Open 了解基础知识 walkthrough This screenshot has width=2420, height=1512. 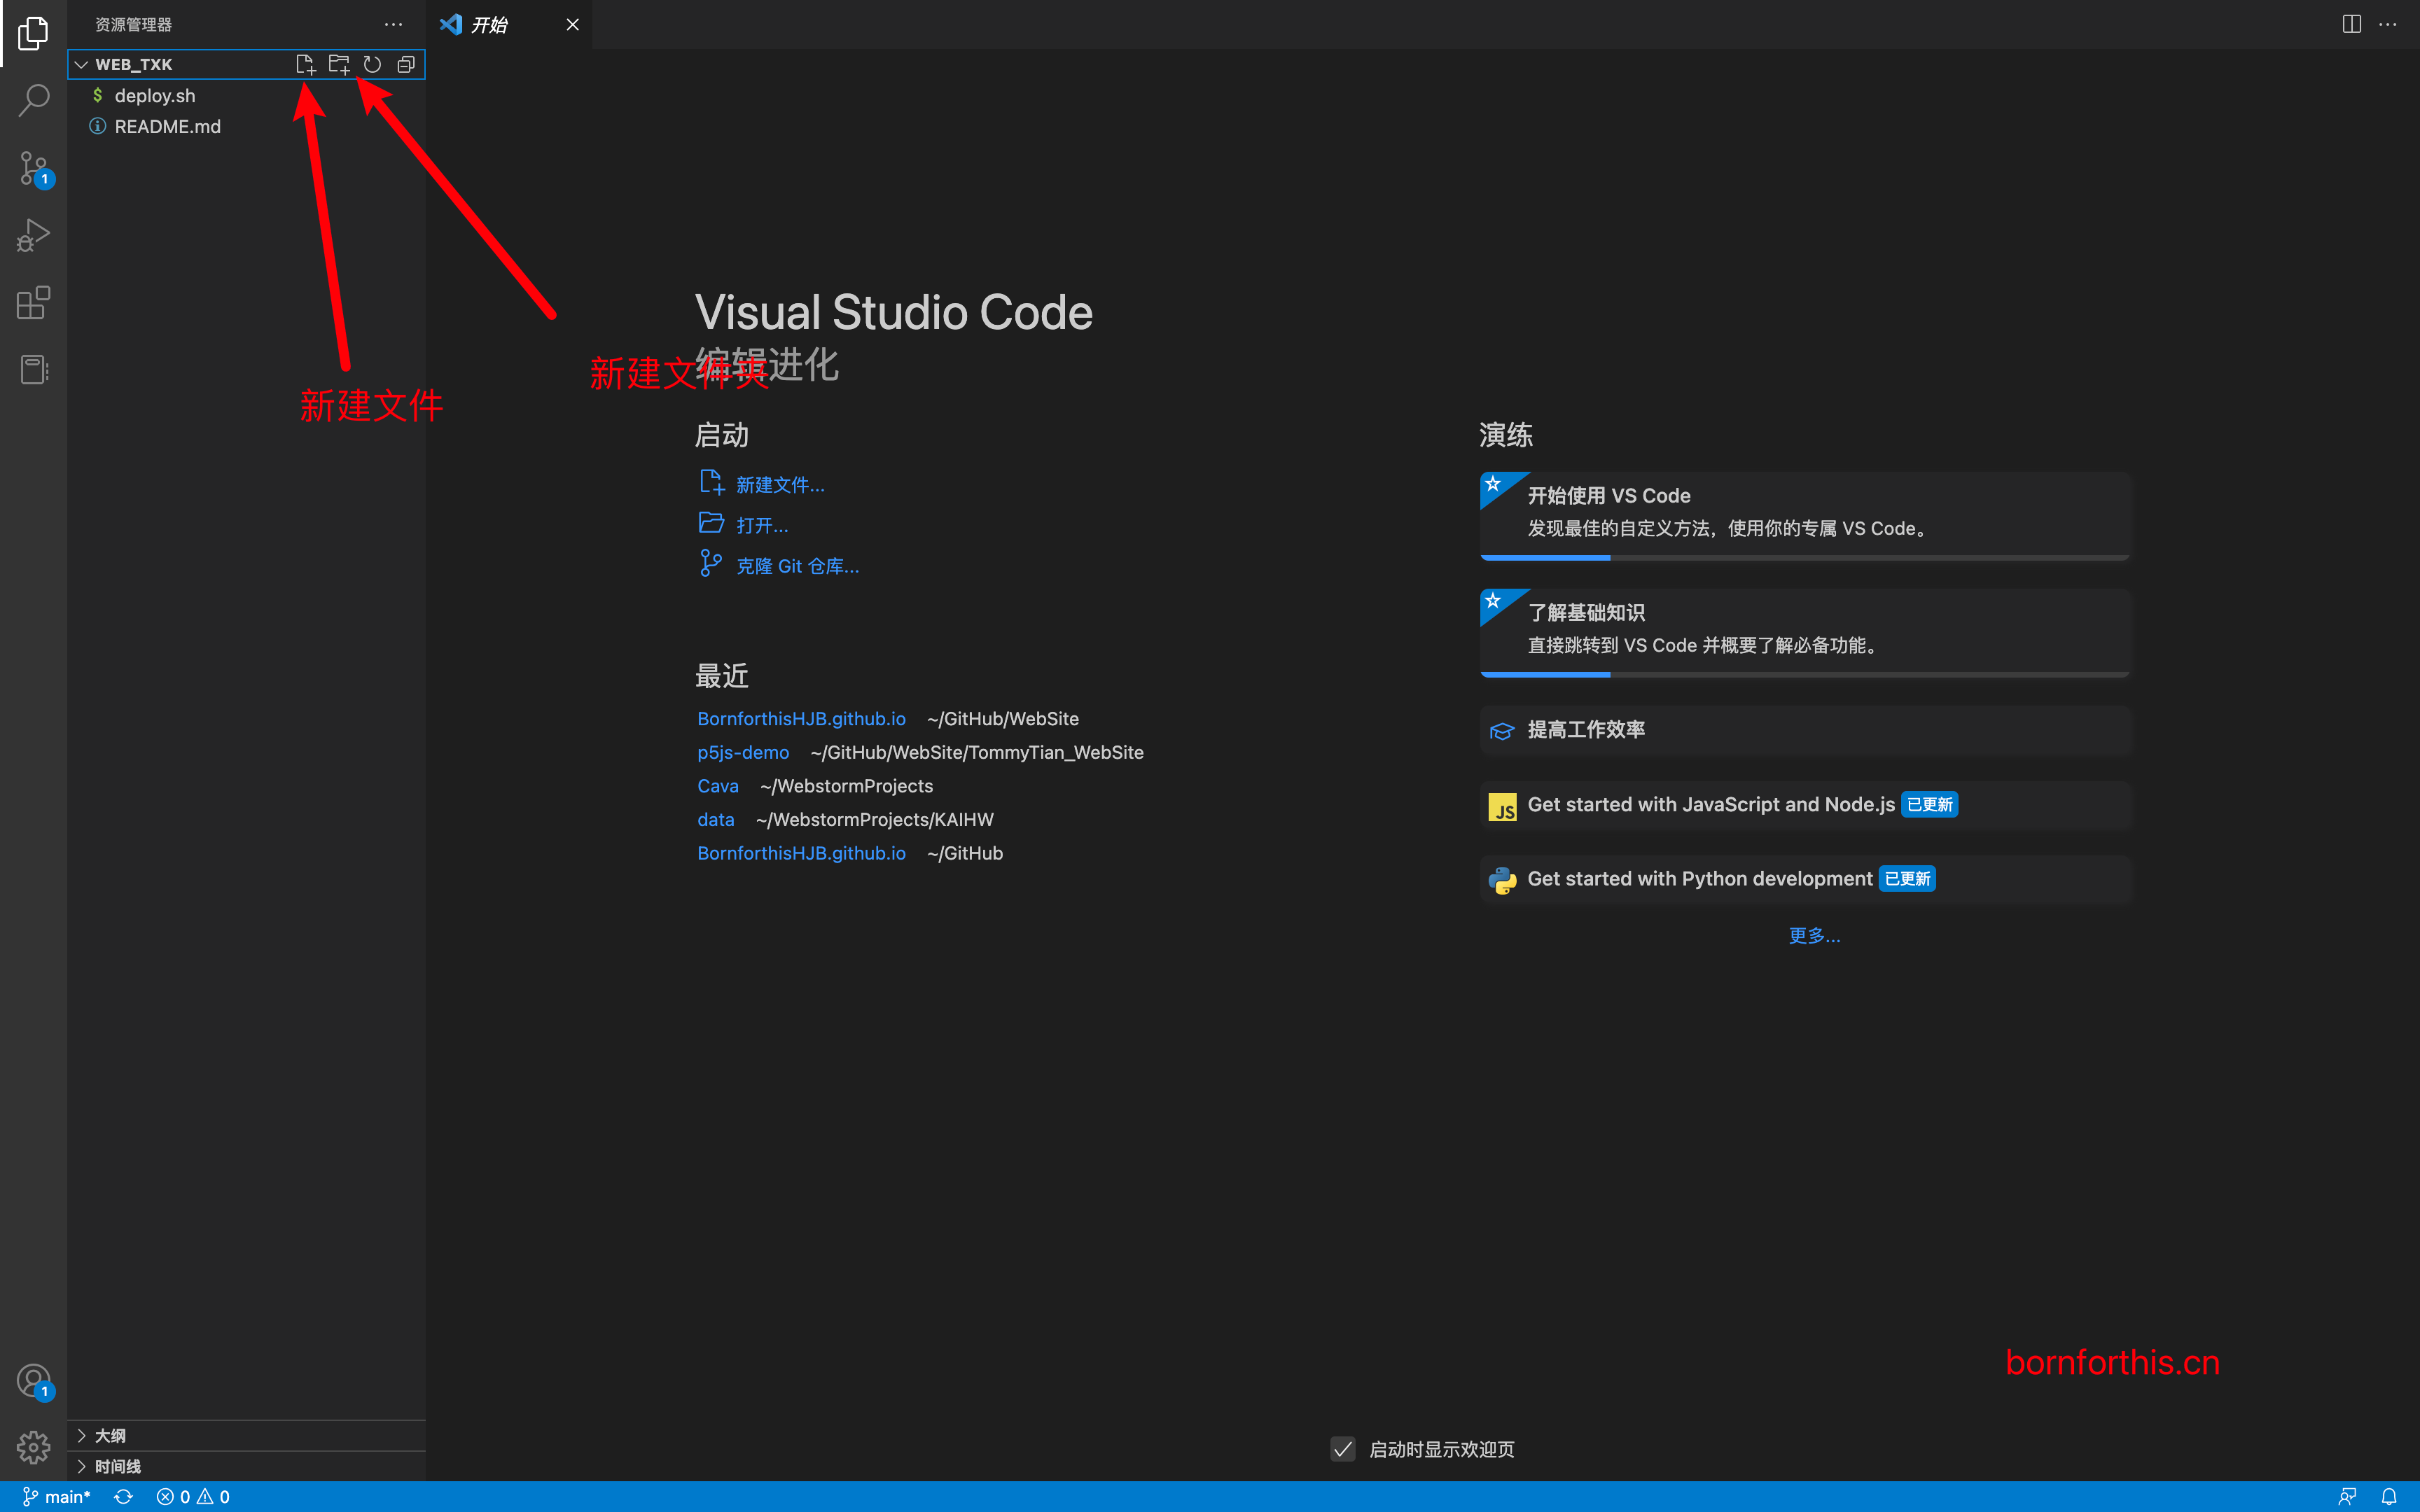1805,632
